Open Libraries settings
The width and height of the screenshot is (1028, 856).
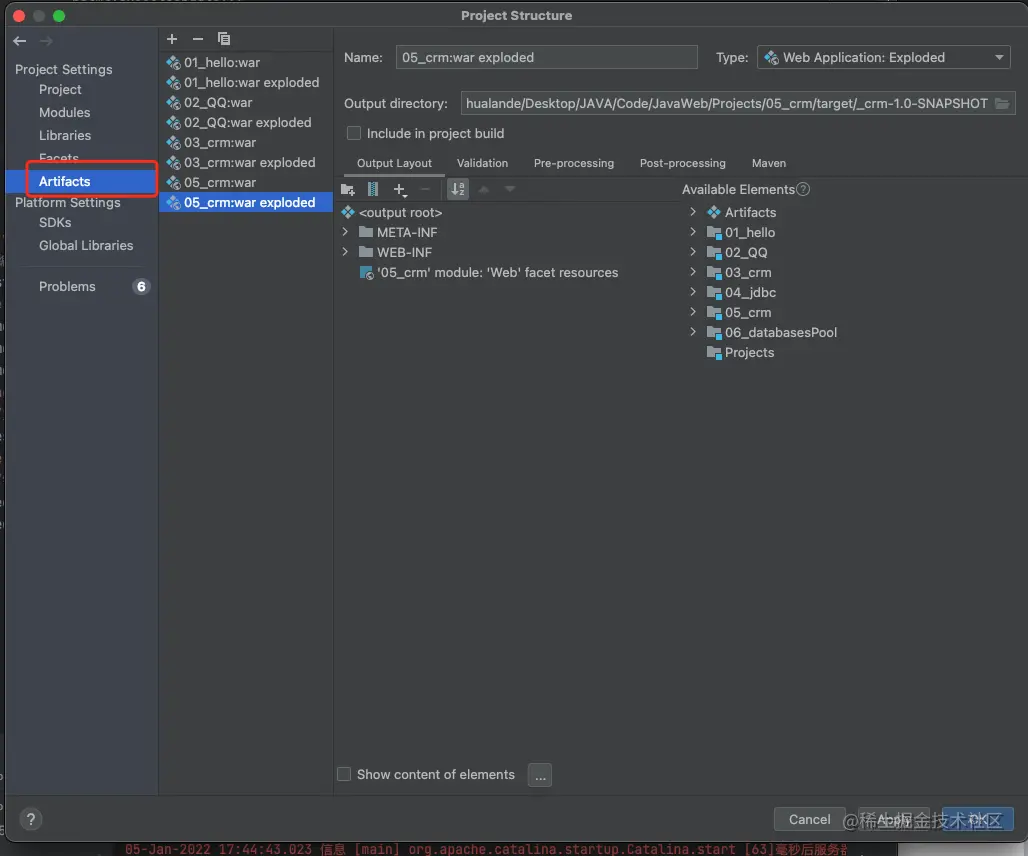65,135
